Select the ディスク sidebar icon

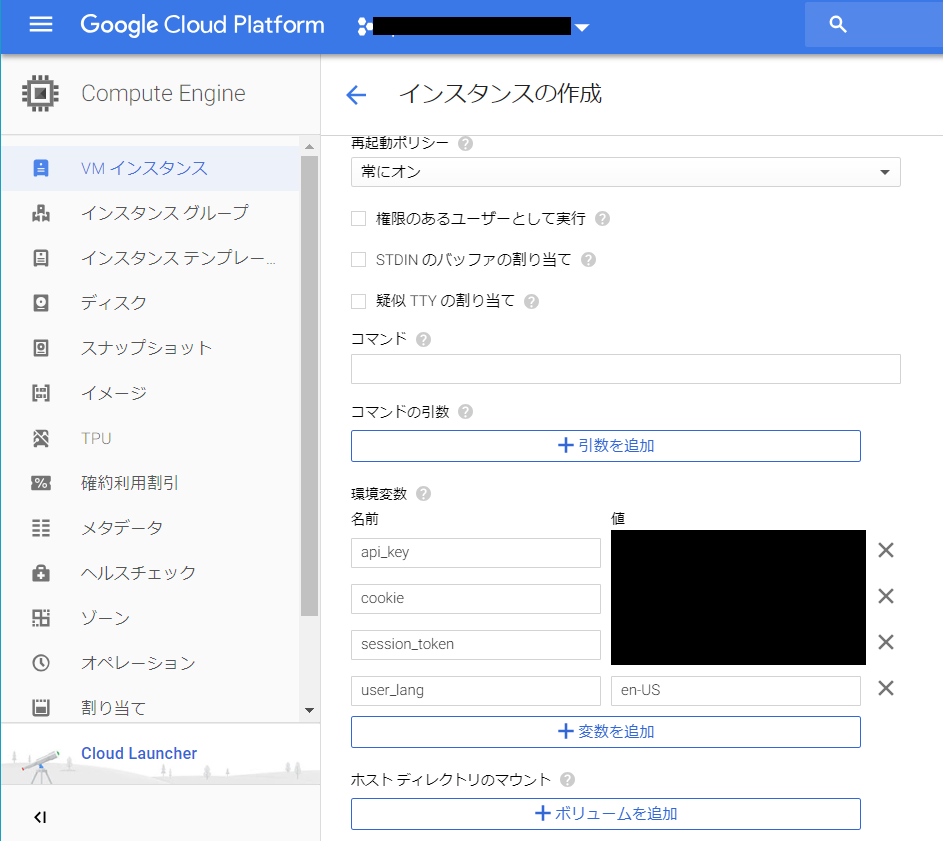(x=40, y=302)
